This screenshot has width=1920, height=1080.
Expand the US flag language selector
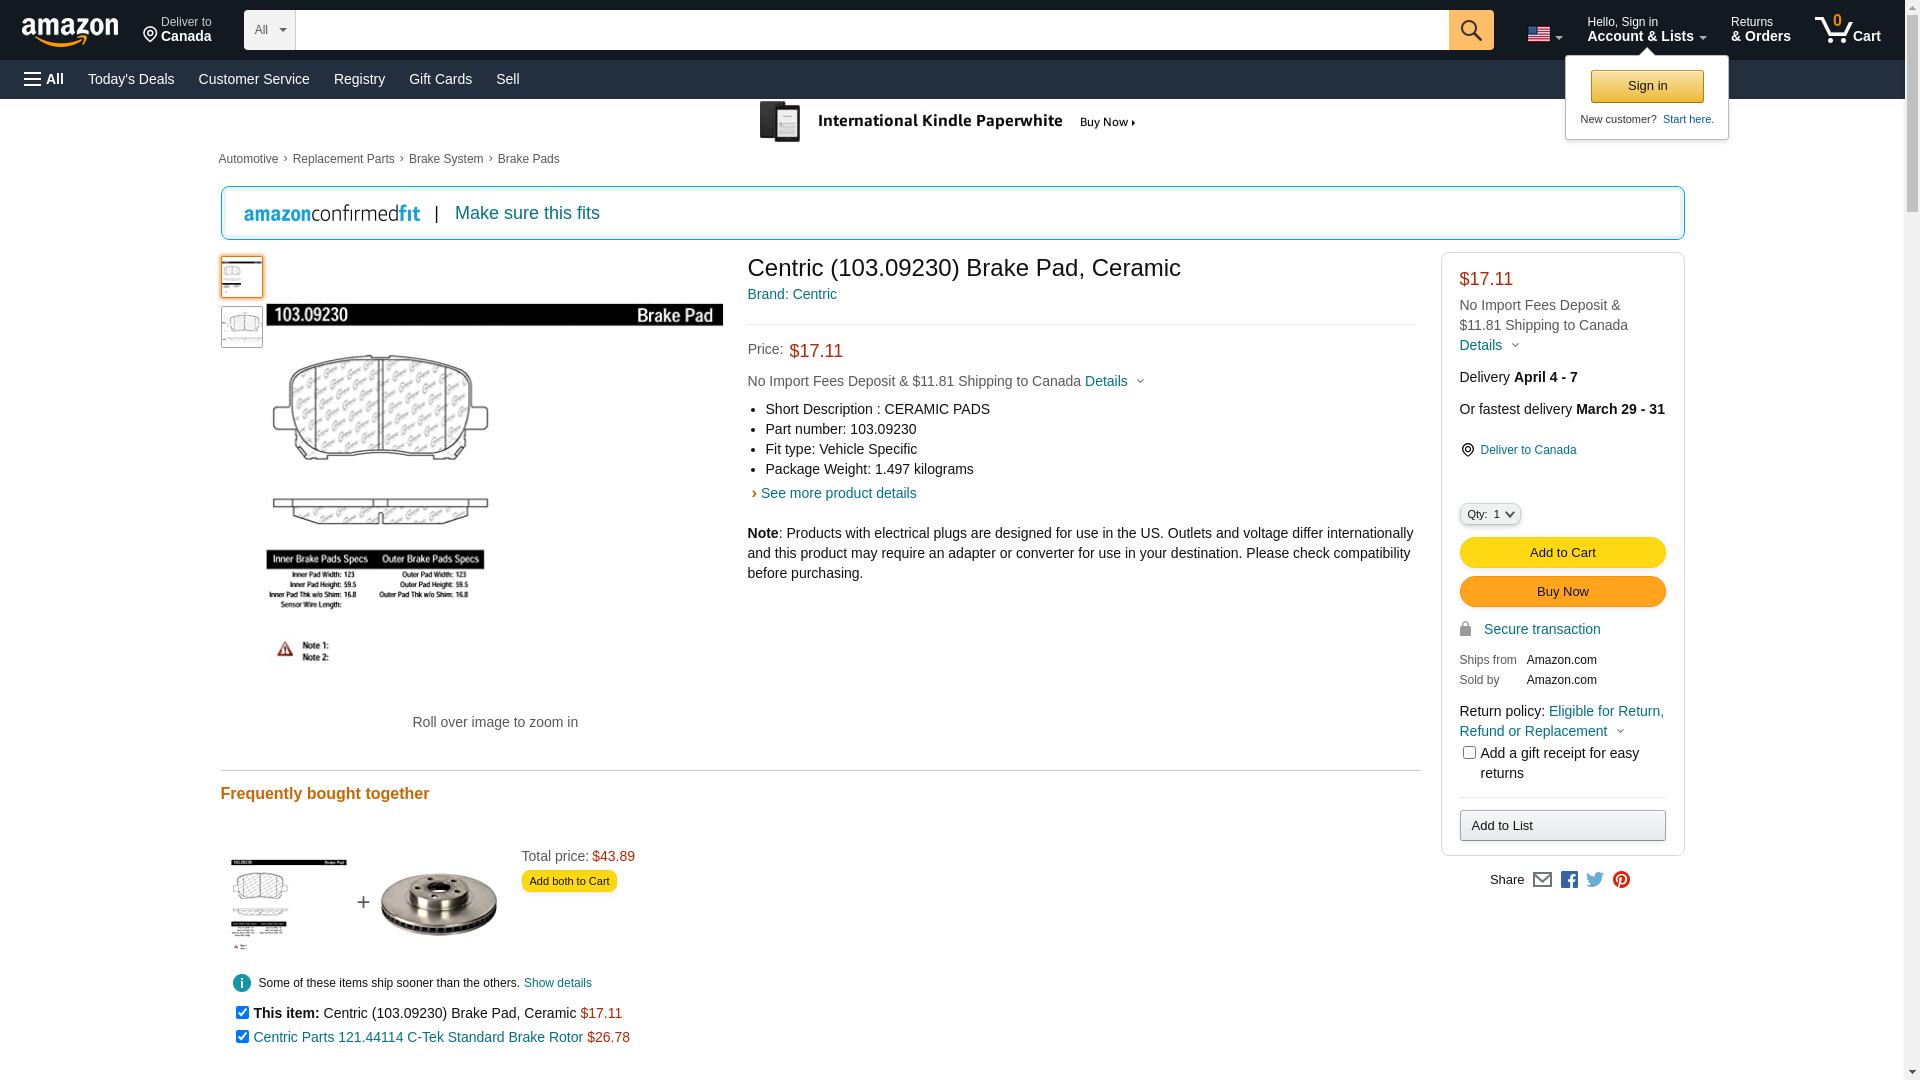(1544, 35)
